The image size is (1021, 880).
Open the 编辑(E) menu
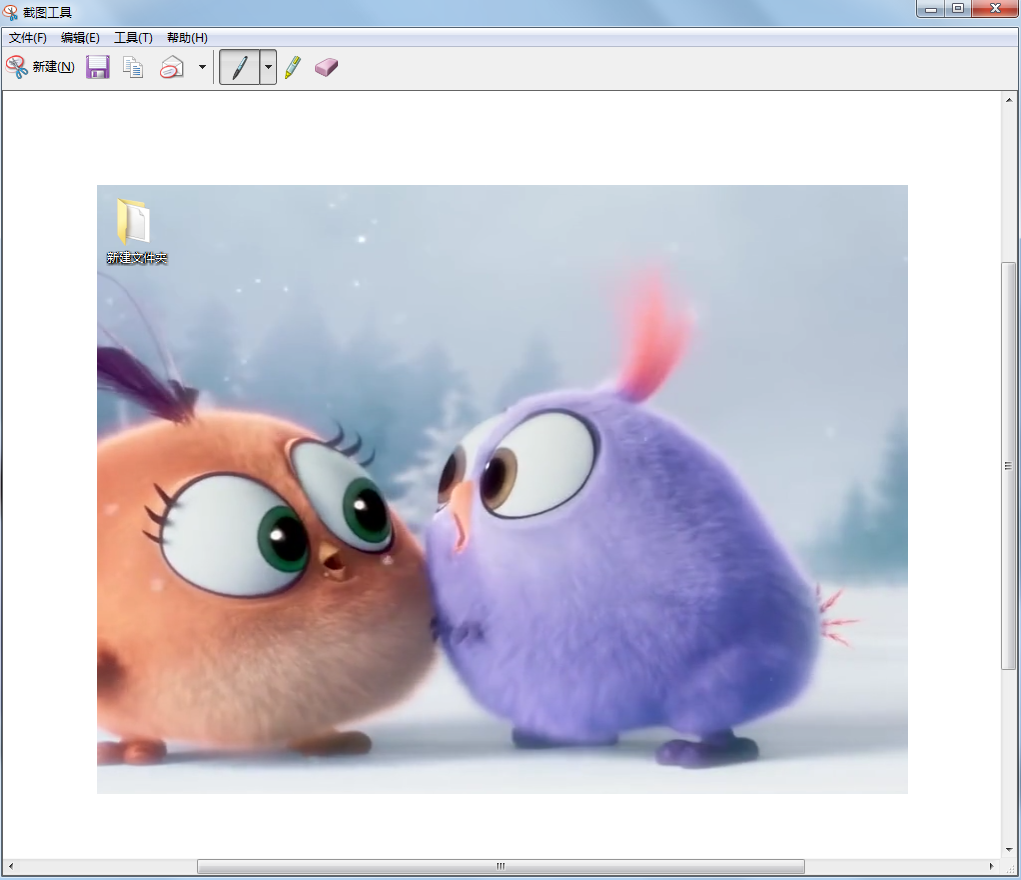pos(80,38)
